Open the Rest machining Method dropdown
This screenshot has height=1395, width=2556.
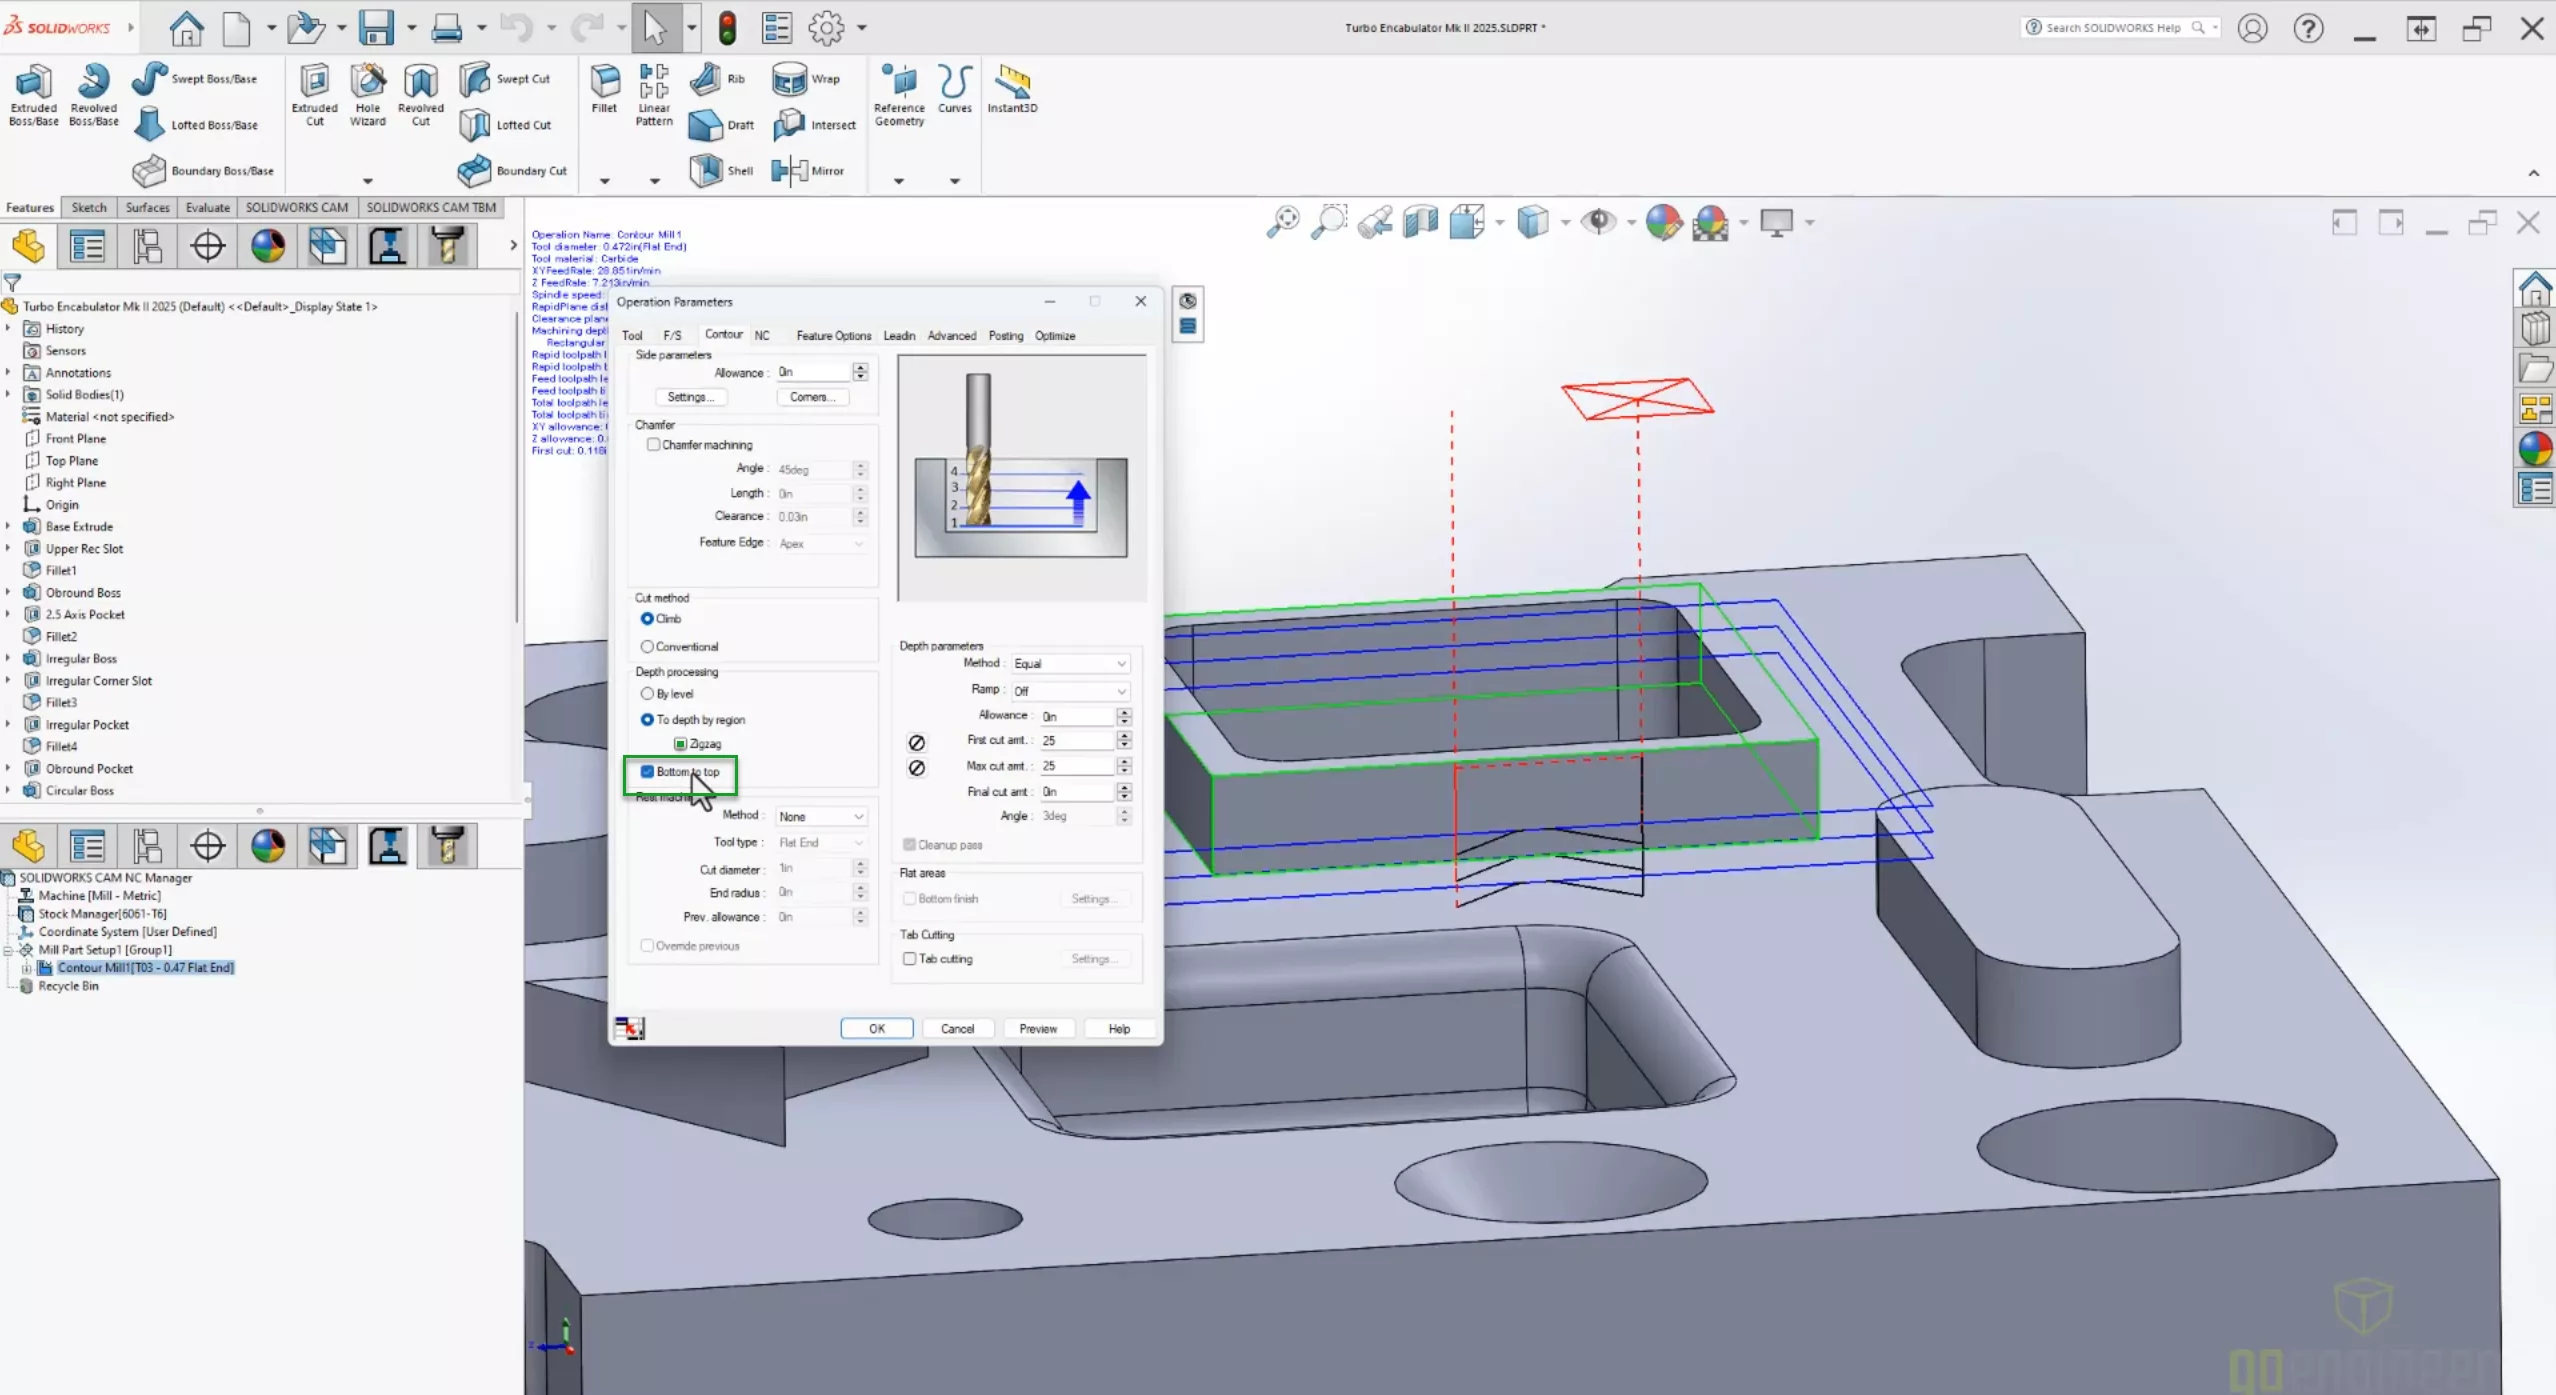pos(821,817)
